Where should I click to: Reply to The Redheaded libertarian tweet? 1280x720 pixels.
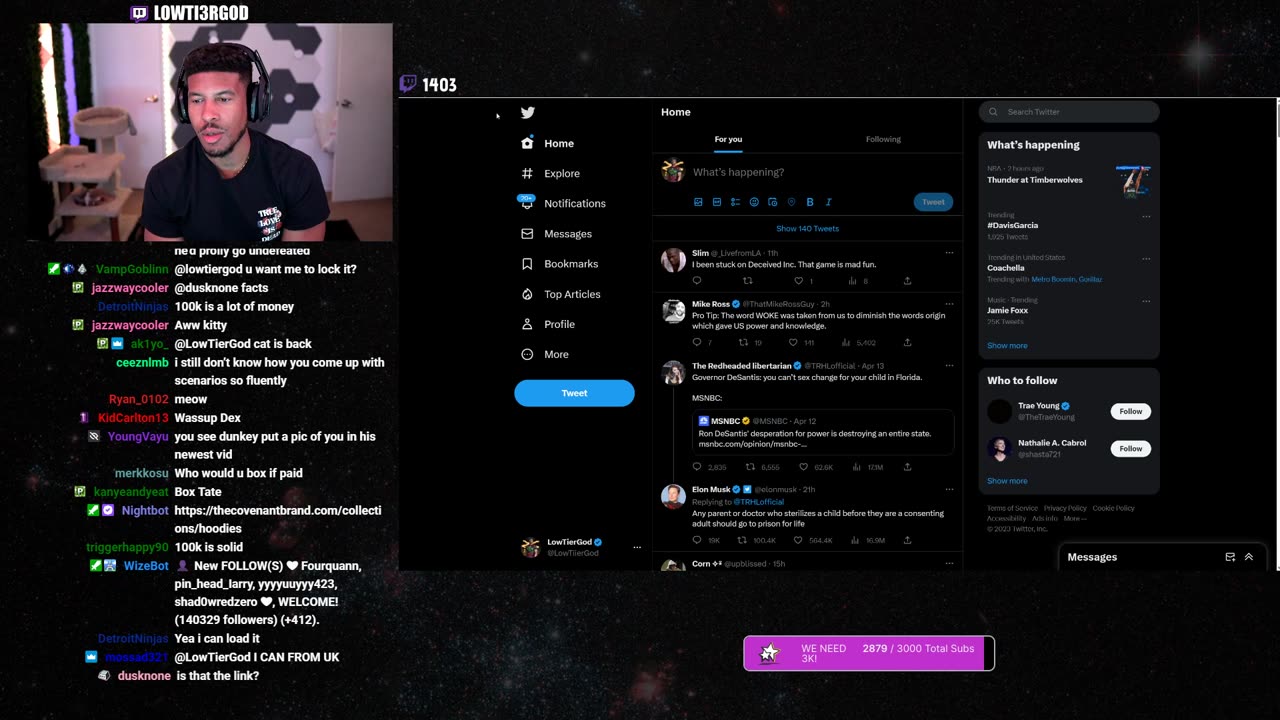tap(697, 467)
